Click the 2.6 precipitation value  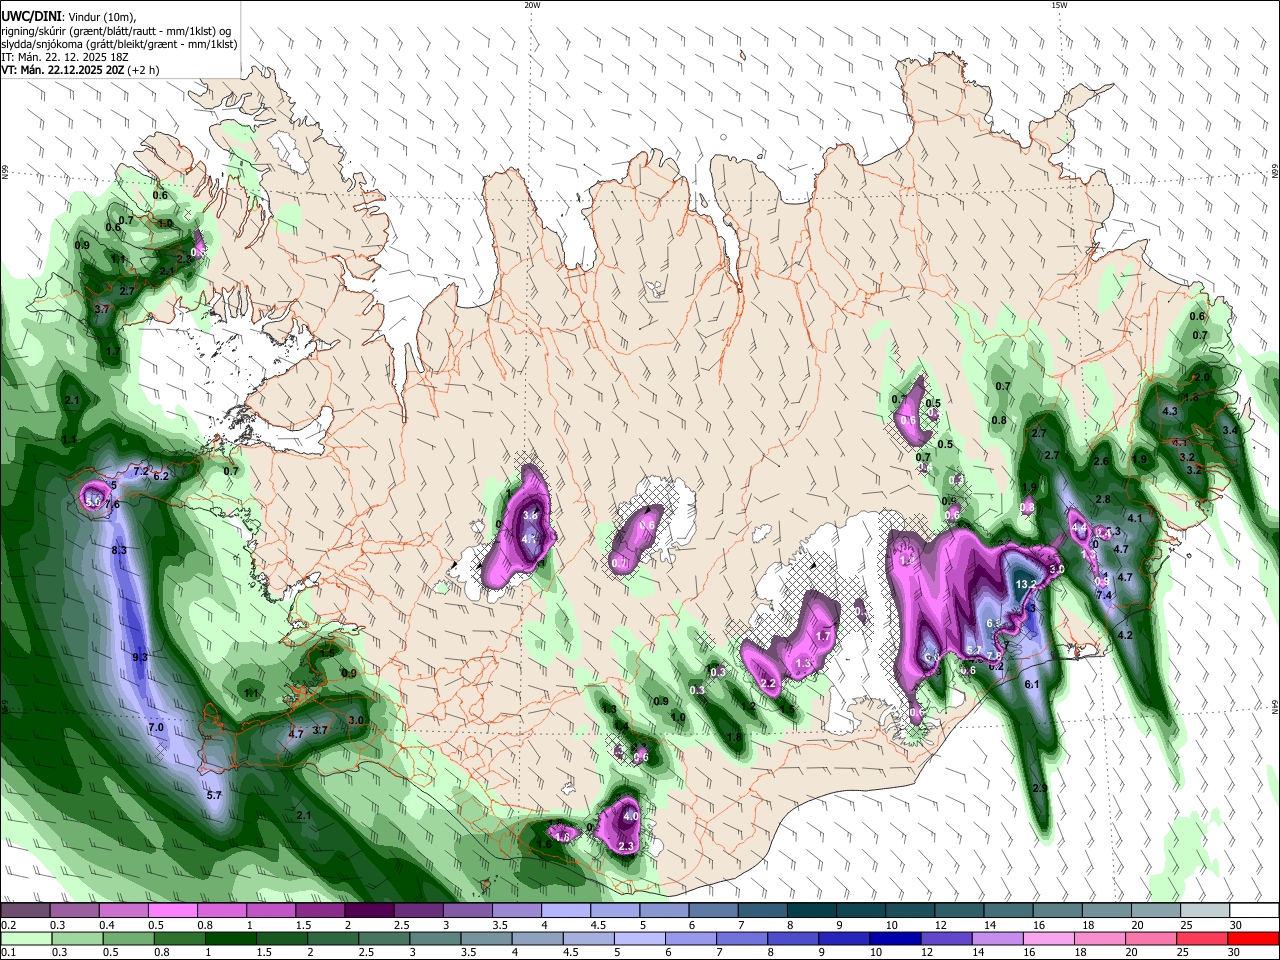[1101, 461]
